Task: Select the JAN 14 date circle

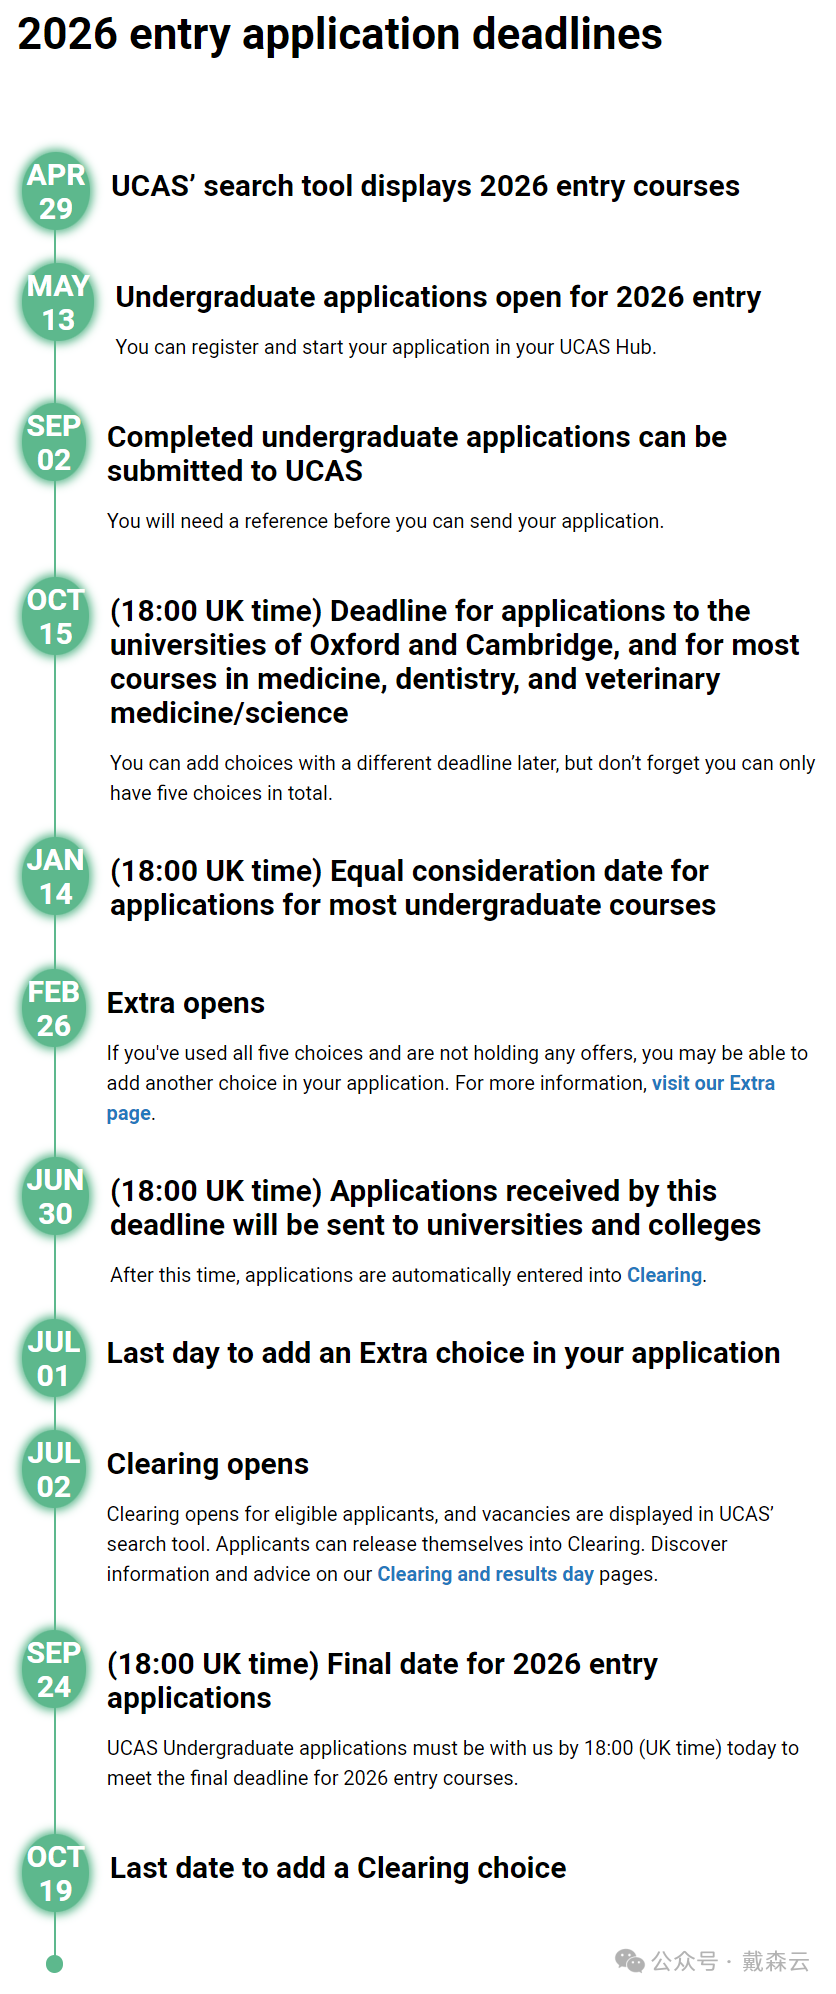Action: (x=55, y=876)
